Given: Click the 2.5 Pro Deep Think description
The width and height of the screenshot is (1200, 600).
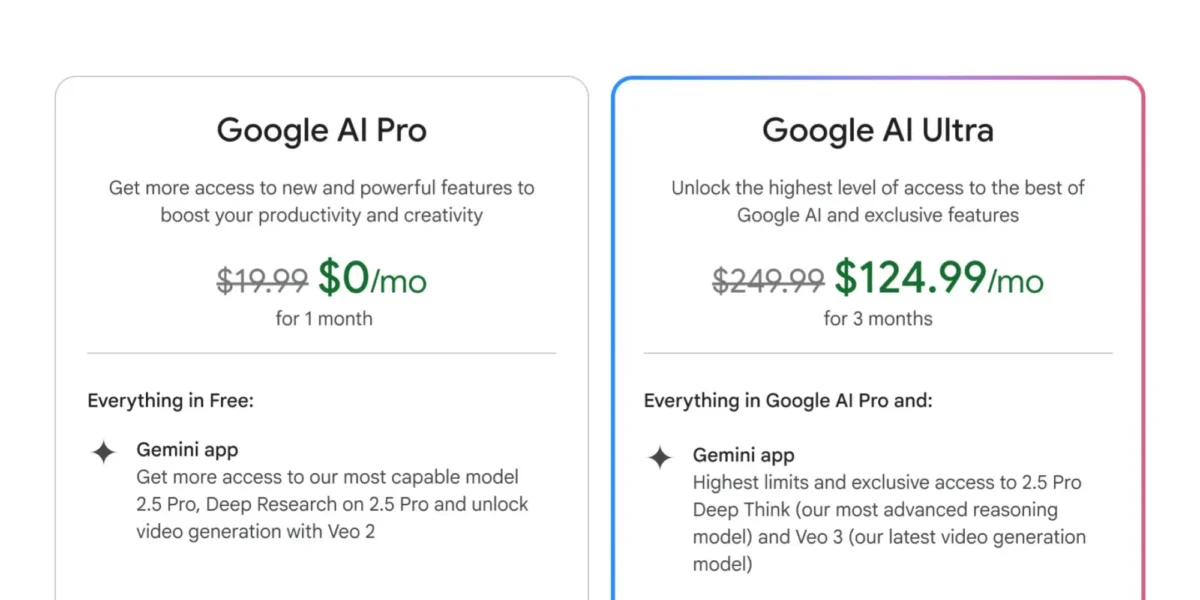Looking at the screenshot, I should click(889, 523).
